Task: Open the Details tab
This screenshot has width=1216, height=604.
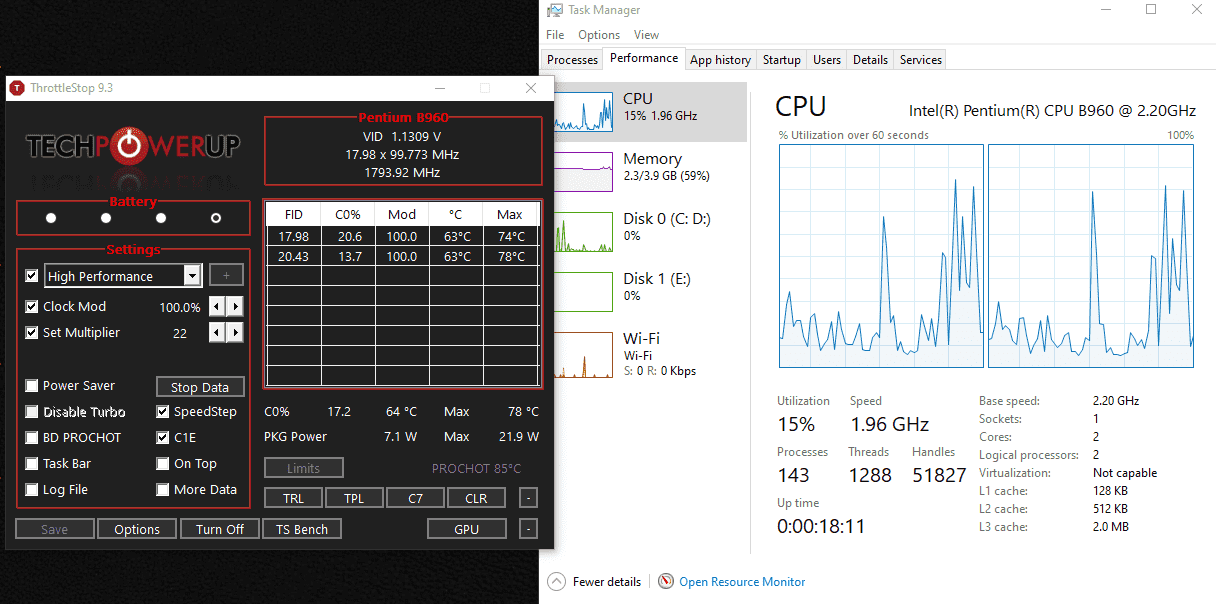Action: coord(870,60)
